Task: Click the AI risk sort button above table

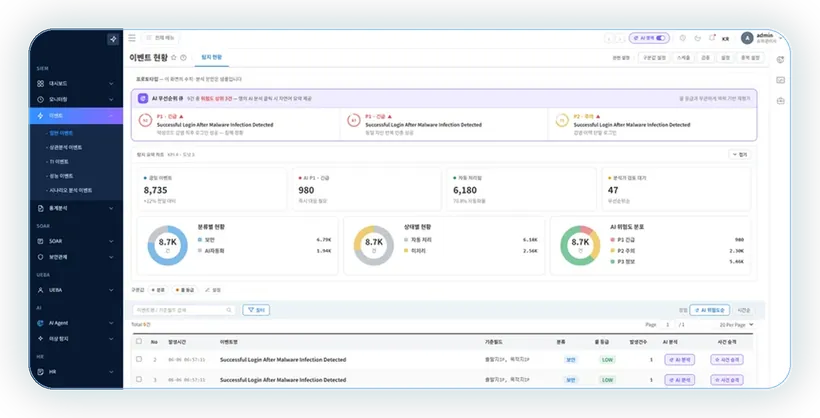Action: (x=710, y=310)
